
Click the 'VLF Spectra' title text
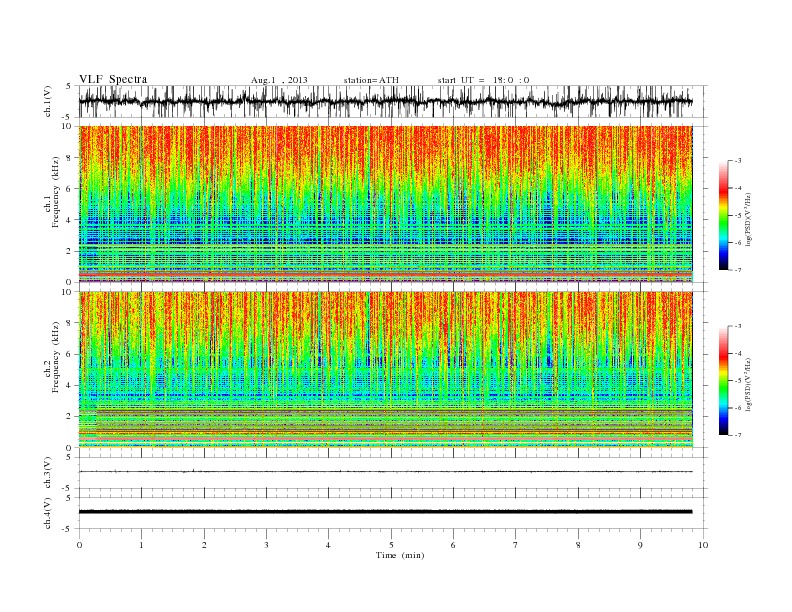click(113, 79)
